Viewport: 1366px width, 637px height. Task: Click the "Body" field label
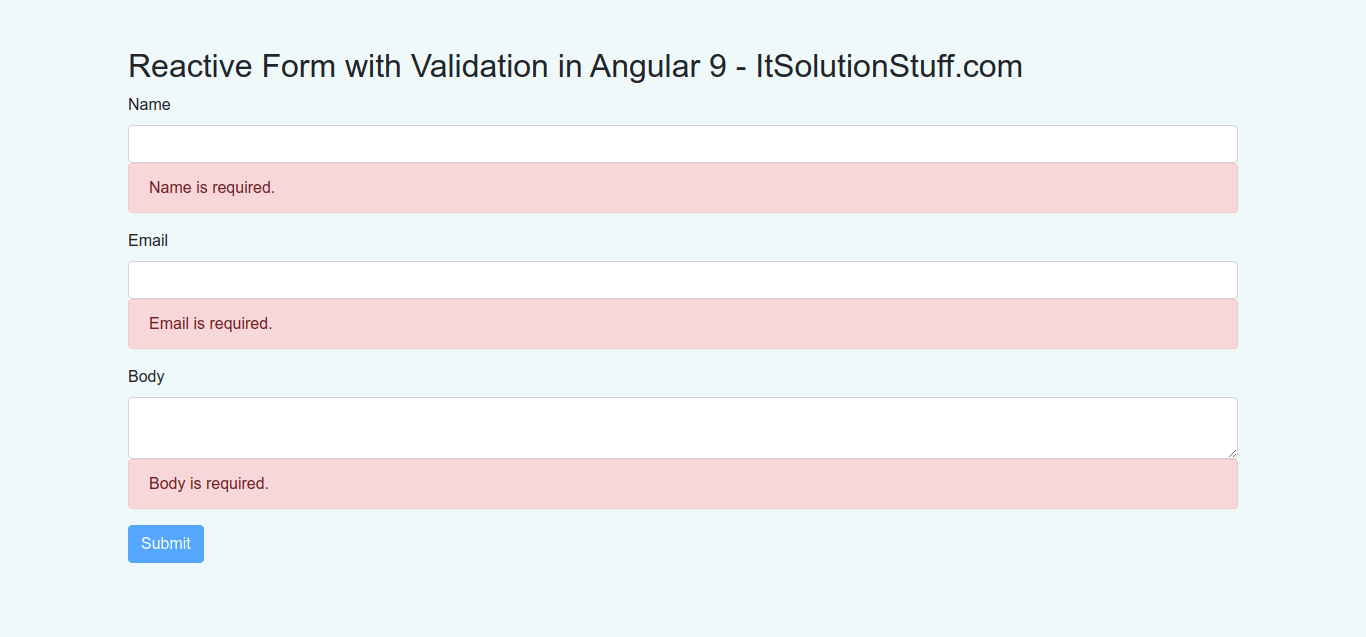pos(146,377)
